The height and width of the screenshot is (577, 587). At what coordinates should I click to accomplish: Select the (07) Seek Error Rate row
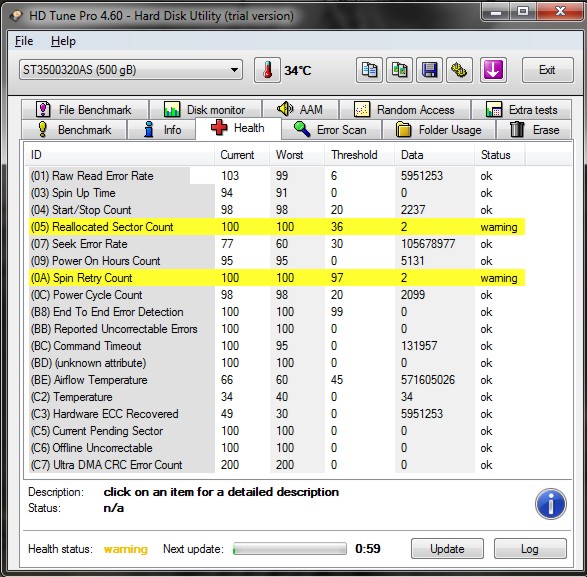[x=277, y=244]
